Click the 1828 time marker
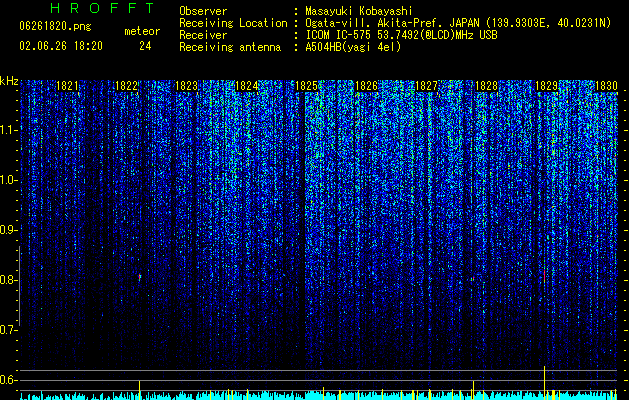Viewport: 629px width, 400px height. [486, 86]
